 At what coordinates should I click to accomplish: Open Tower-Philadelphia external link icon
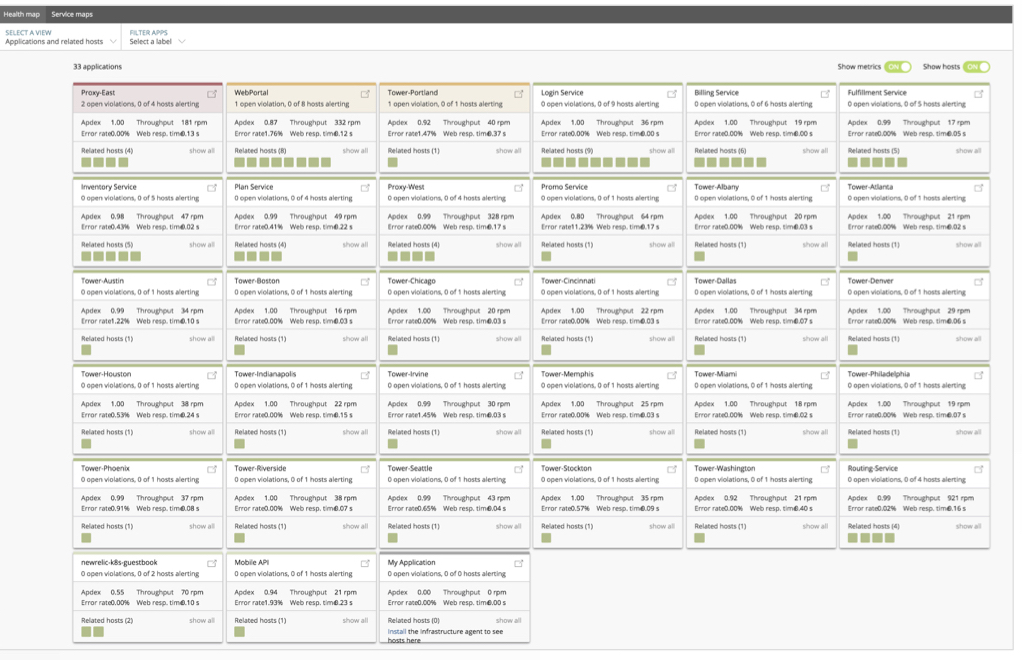point(978,375)
